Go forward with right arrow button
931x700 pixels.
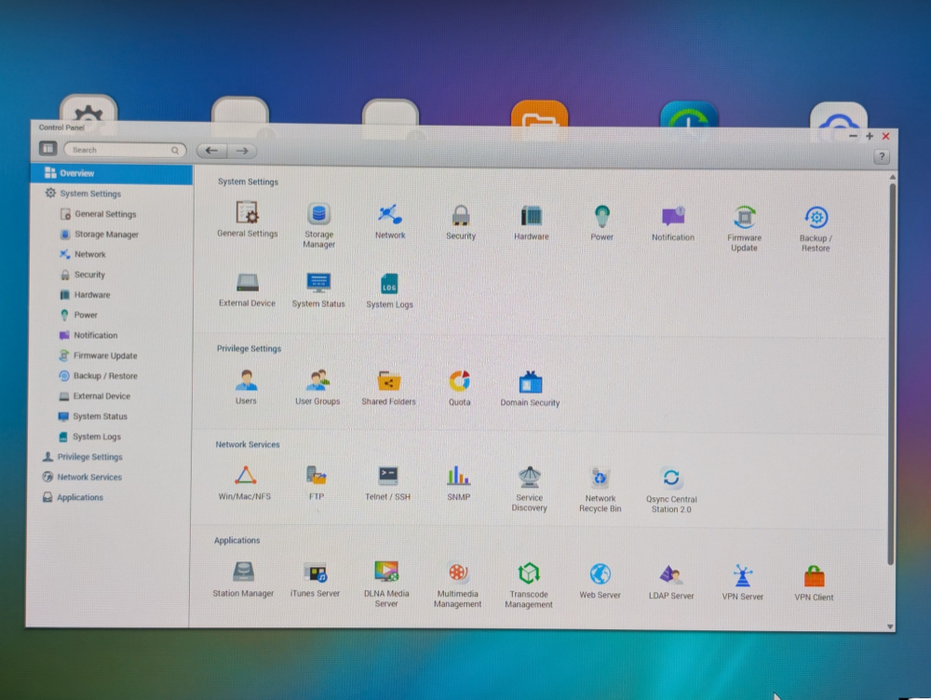pyautogui.click(x=242, y=151)
